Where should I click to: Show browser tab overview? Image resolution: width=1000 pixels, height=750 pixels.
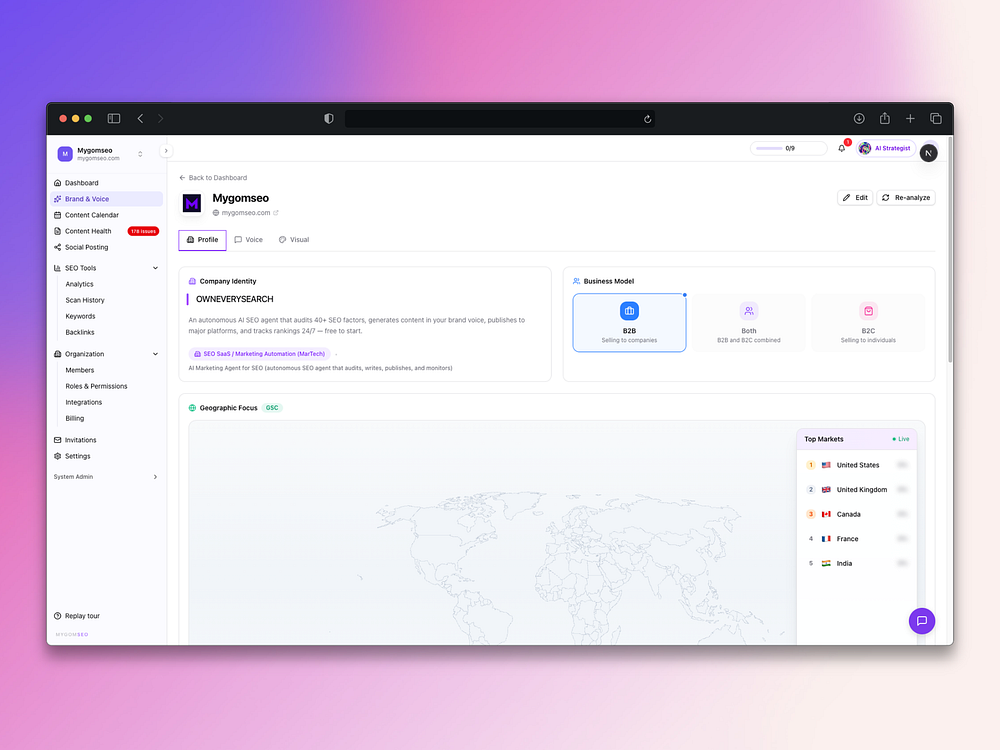click(936, 119)
